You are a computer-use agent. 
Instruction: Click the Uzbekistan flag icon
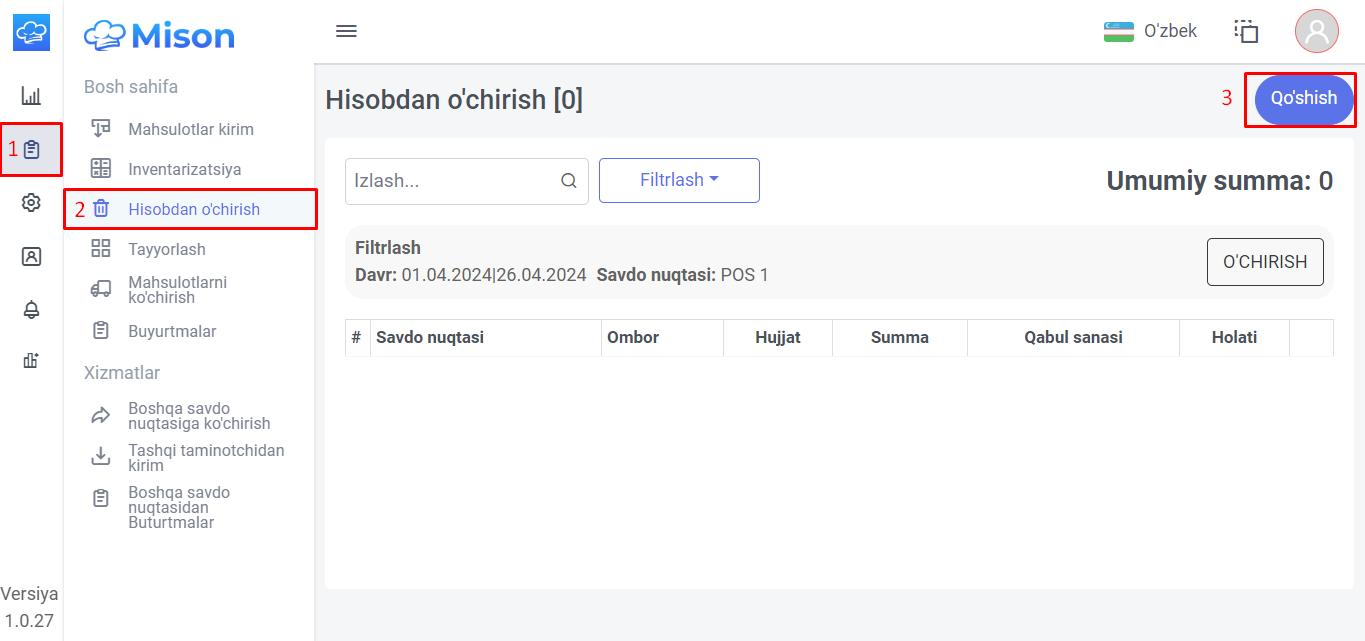click(x=1119, y=31)
